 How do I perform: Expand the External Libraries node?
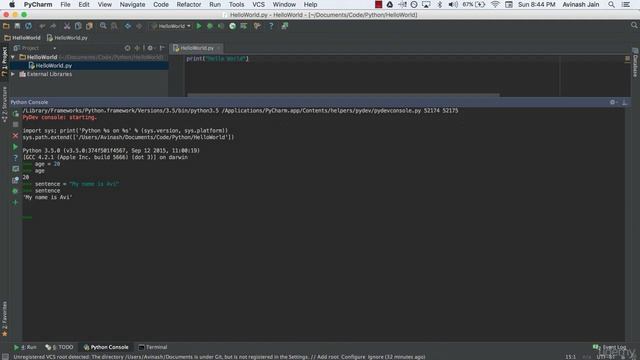(13, 74)
